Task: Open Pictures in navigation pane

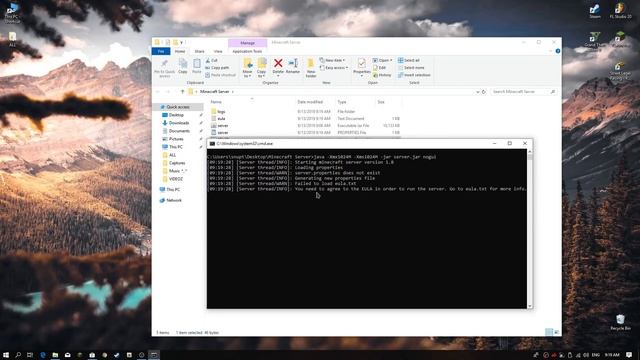Action: click(x=176, y=139)
